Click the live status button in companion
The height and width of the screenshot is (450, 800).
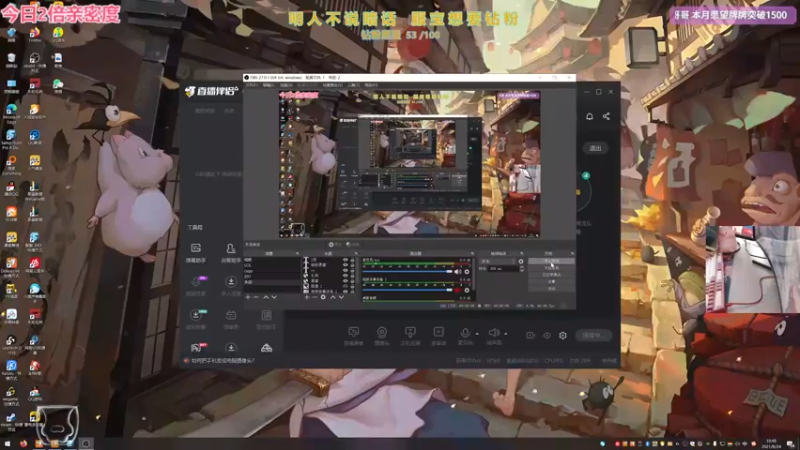pos(593,335)
